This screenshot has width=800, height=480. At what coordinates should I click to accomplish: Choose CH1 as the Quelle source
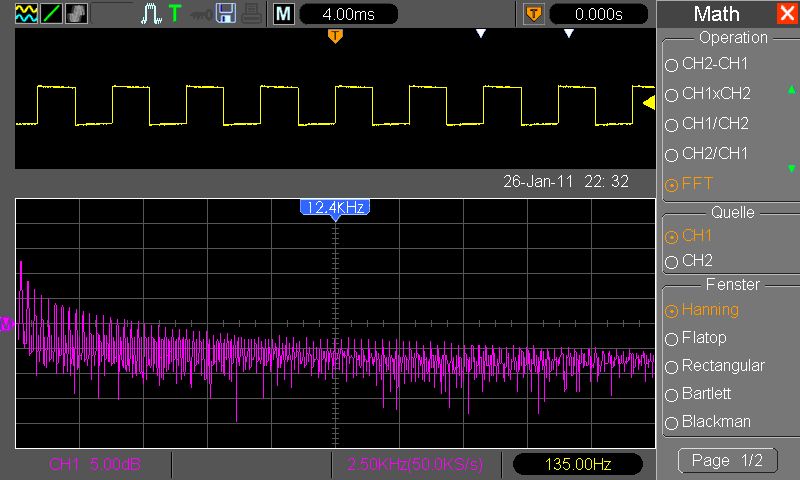[688, 236]
